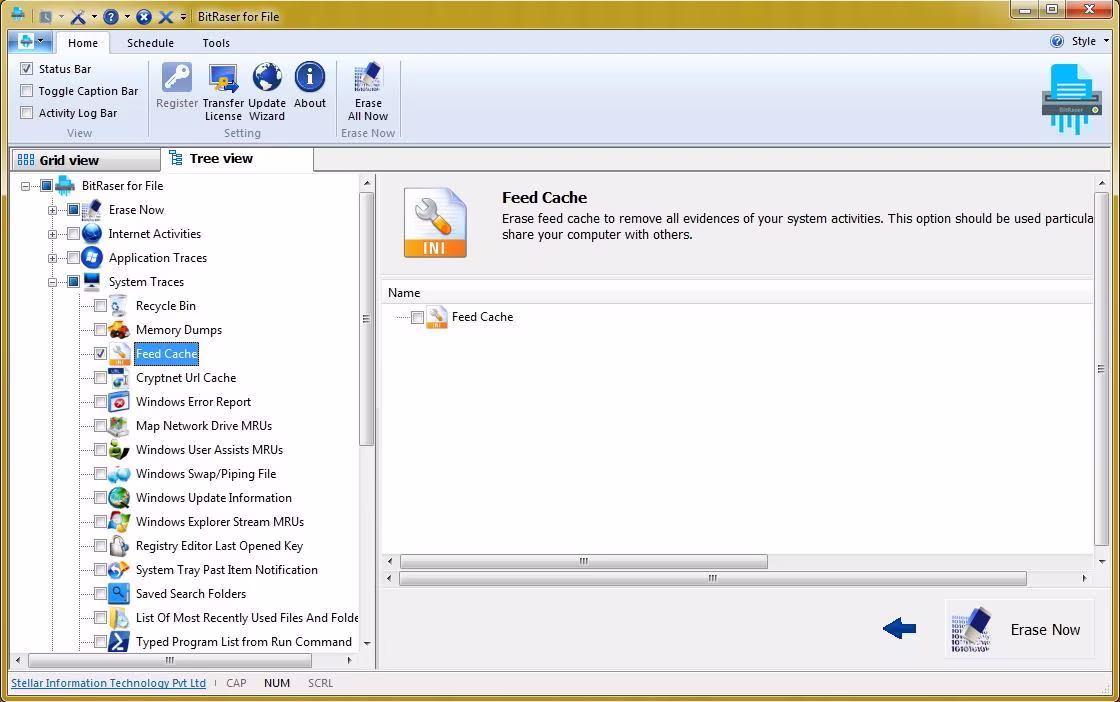Open Stellar Information Technology Pvt Ltd link
The image size is (1120, 702).
109,683
